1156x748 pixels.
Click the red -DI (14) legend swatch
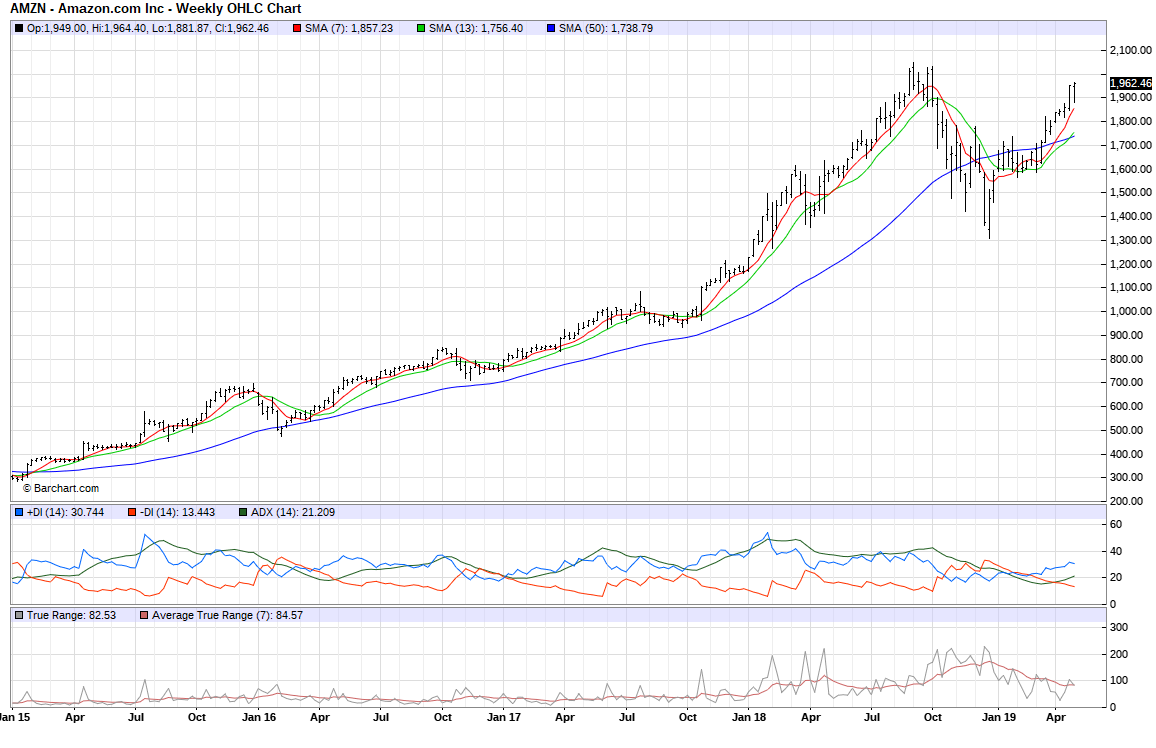pos(131,512)
